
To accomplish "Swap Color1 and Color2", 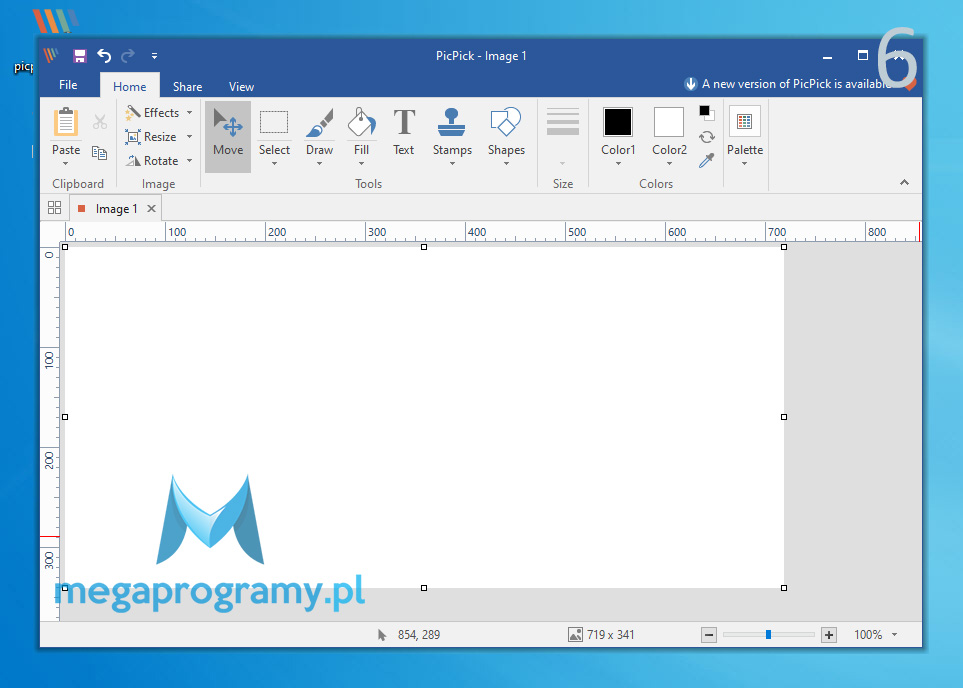I will (x=707, y=136).
